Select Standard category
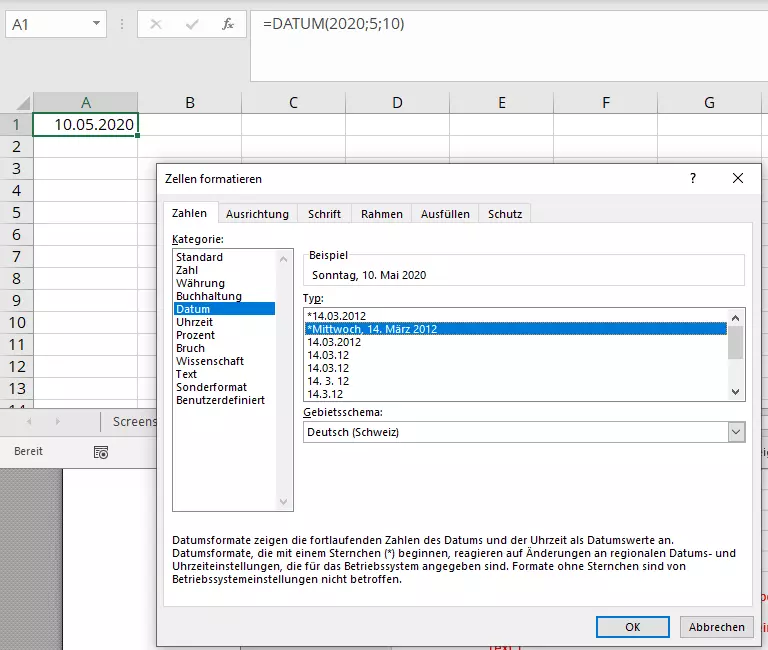 point(224,257)
